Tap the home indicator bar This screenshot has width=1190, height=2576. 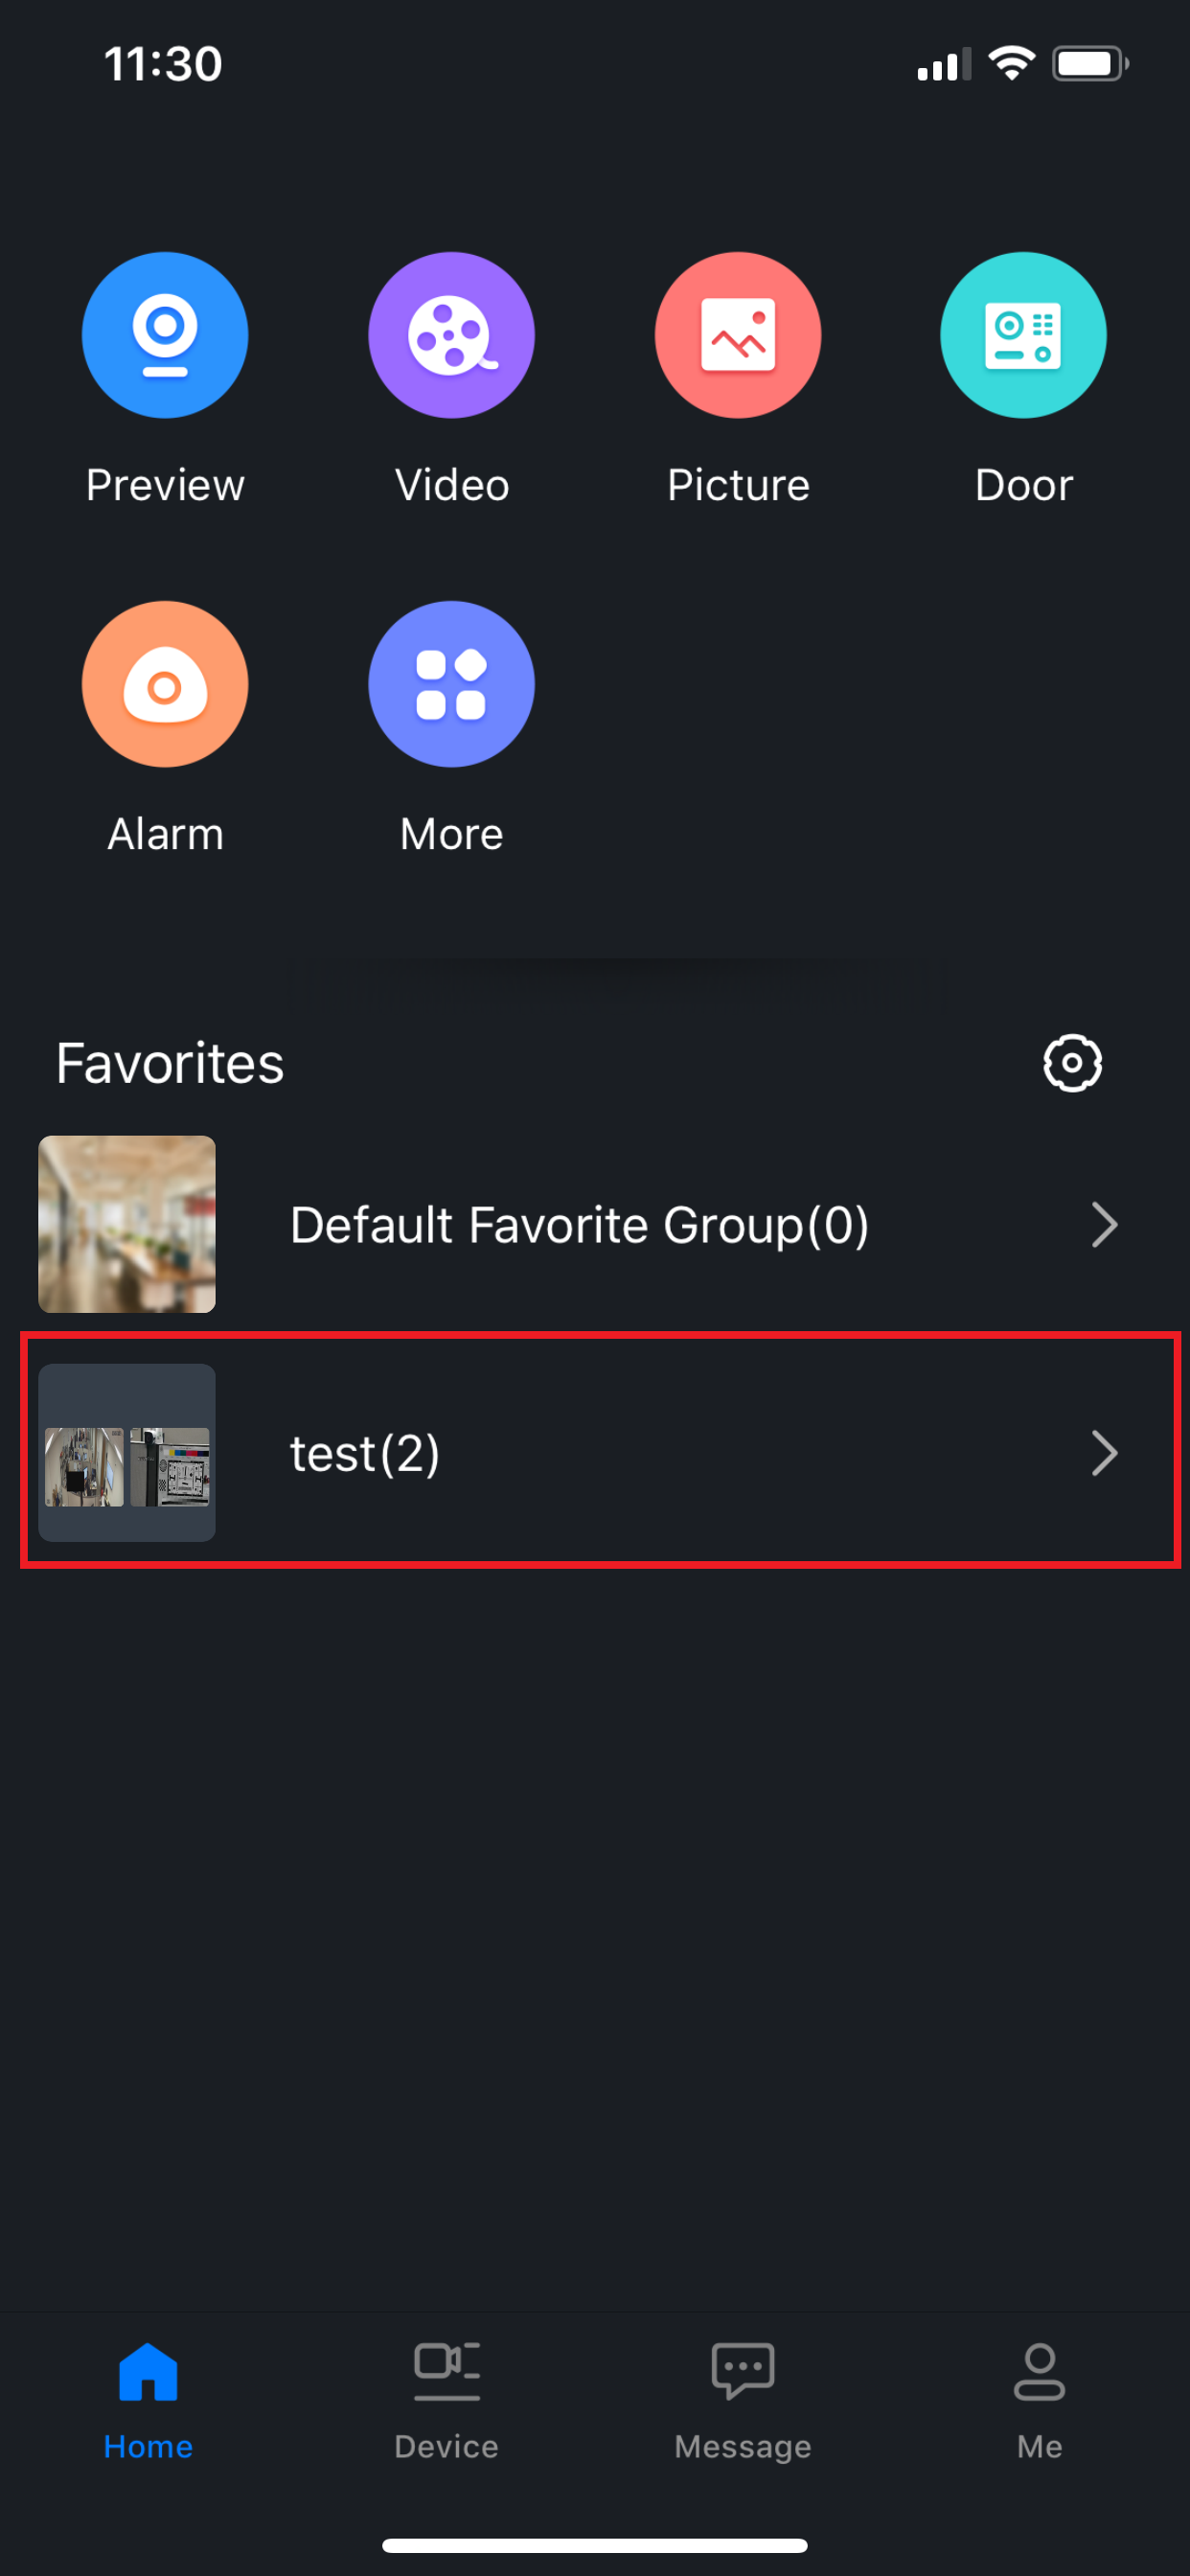tap(595, 2545)
